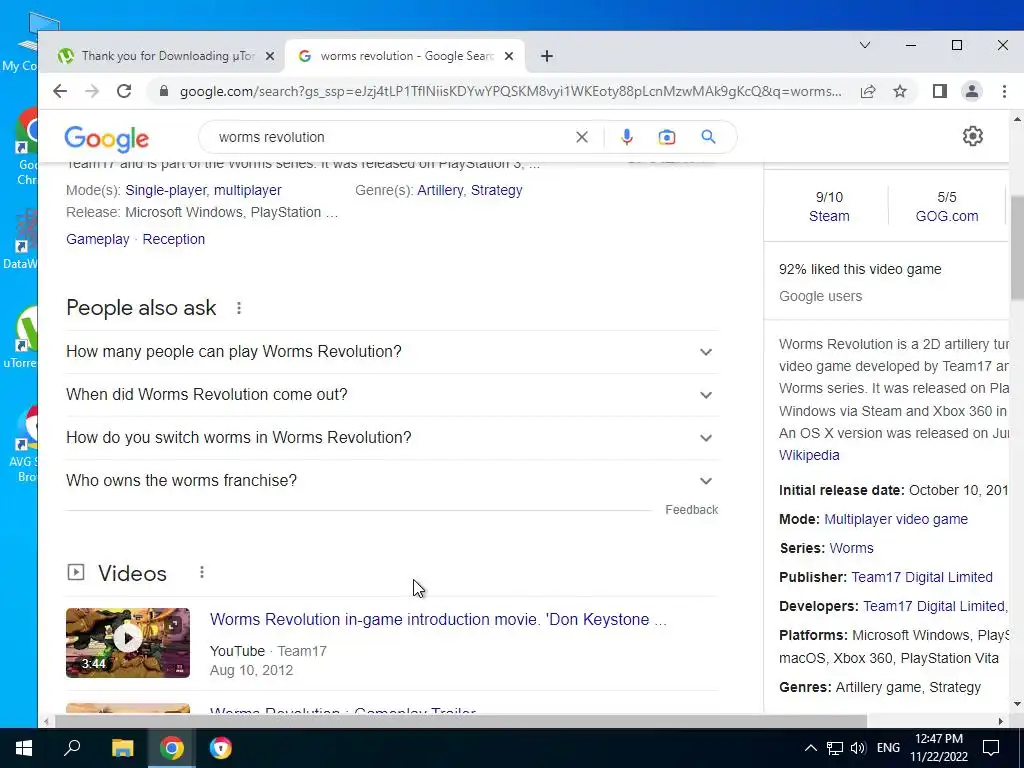Expand 'How do you switch worms in Worms Revolution?'
Image resolution: width=1024 pixels, height=768 pixels.
[392, 438]
